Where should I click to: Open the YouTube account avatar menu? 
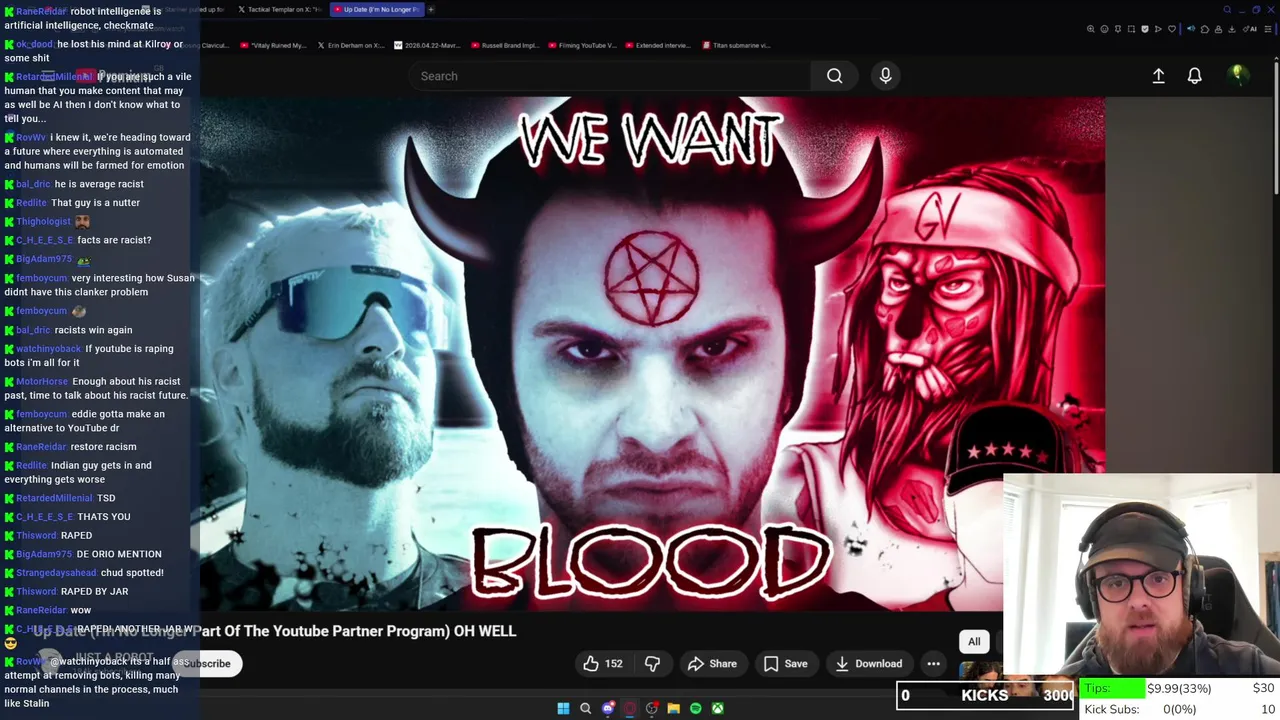click(x=1237, y=75)
